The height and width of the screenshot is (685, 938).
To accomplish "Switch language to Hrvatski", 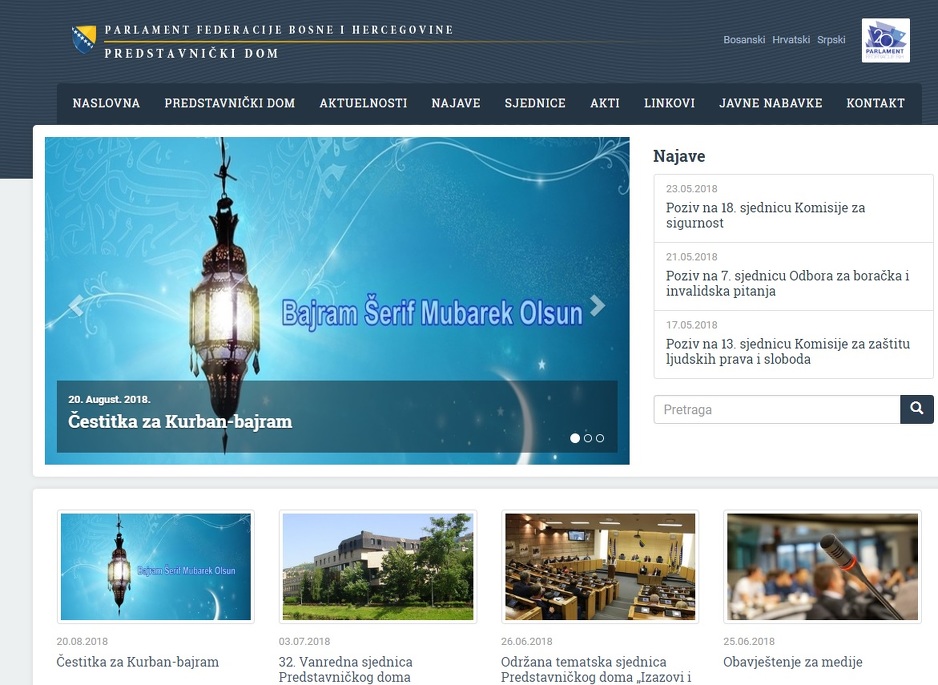I will click(791, 39).
